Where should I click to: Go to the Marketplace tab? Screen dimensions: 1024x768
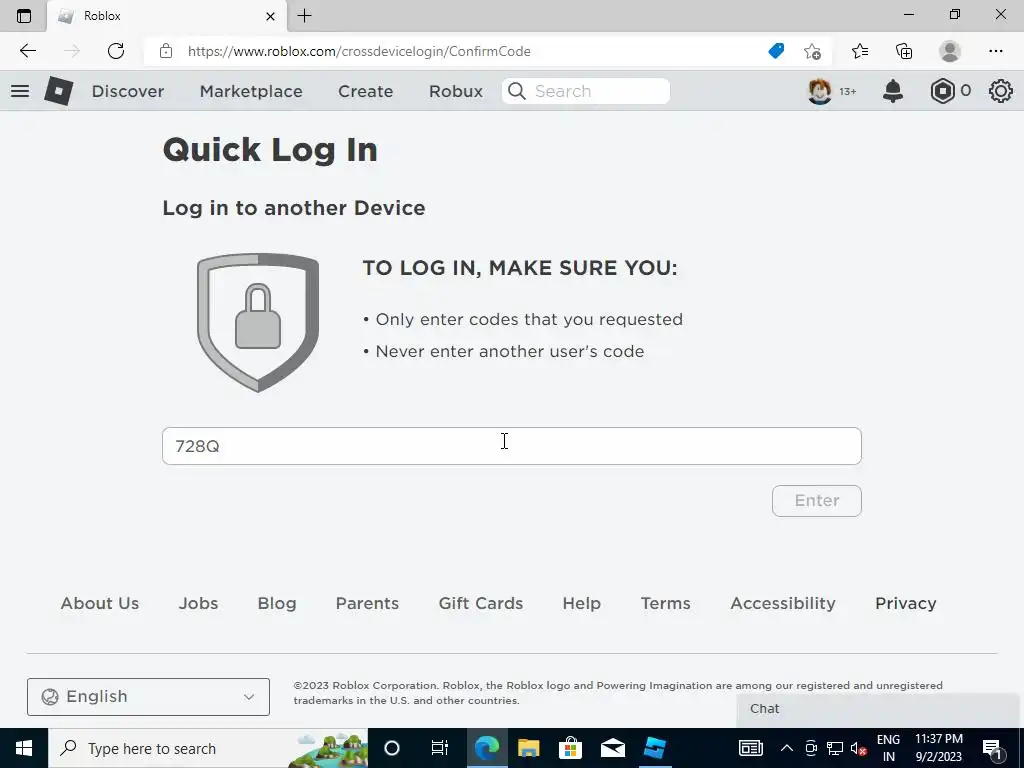251,91
